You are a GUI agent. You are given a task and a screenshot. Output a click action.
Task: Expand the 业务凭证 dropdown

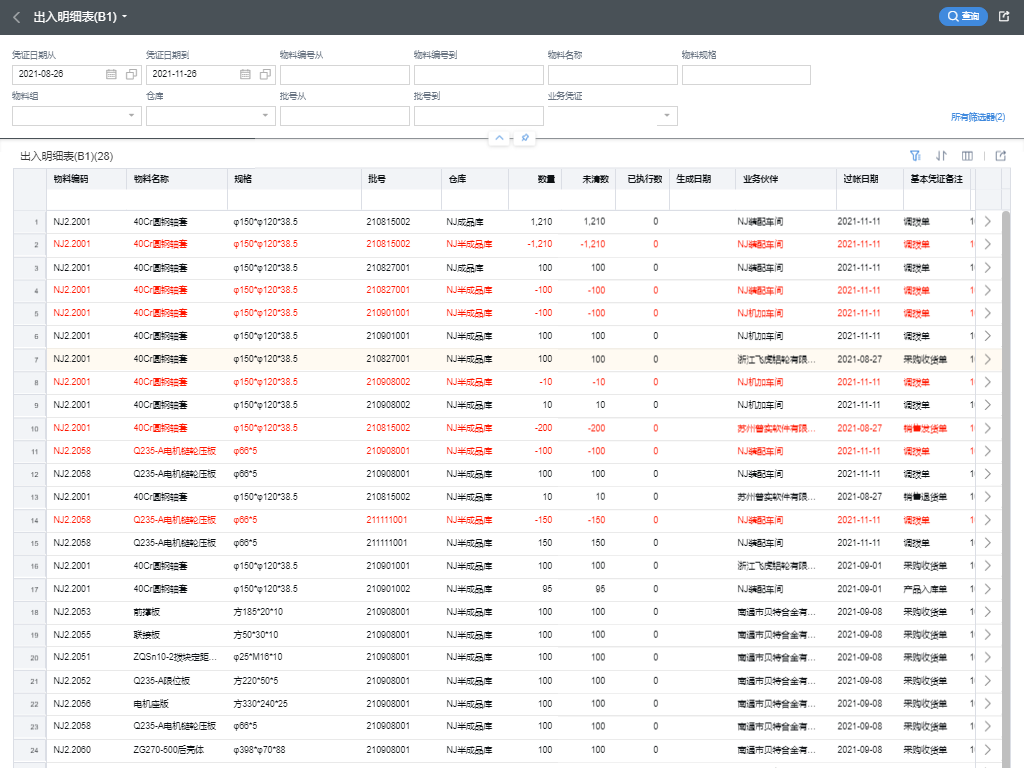click(x=667, y=116)
